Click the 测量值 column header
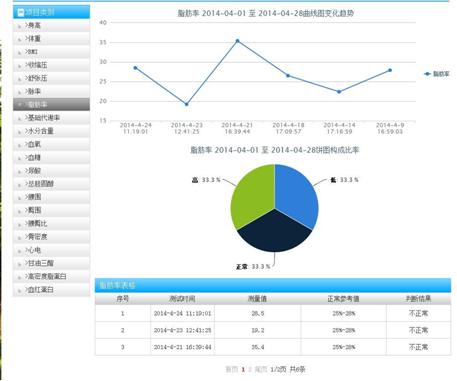Screen dimensions: 457x381 [257, 299]
